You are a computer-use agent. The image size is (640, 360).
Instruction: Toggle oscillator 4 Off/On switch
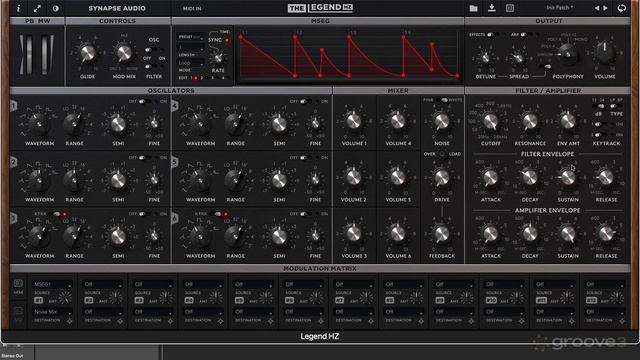pos(305,101)
